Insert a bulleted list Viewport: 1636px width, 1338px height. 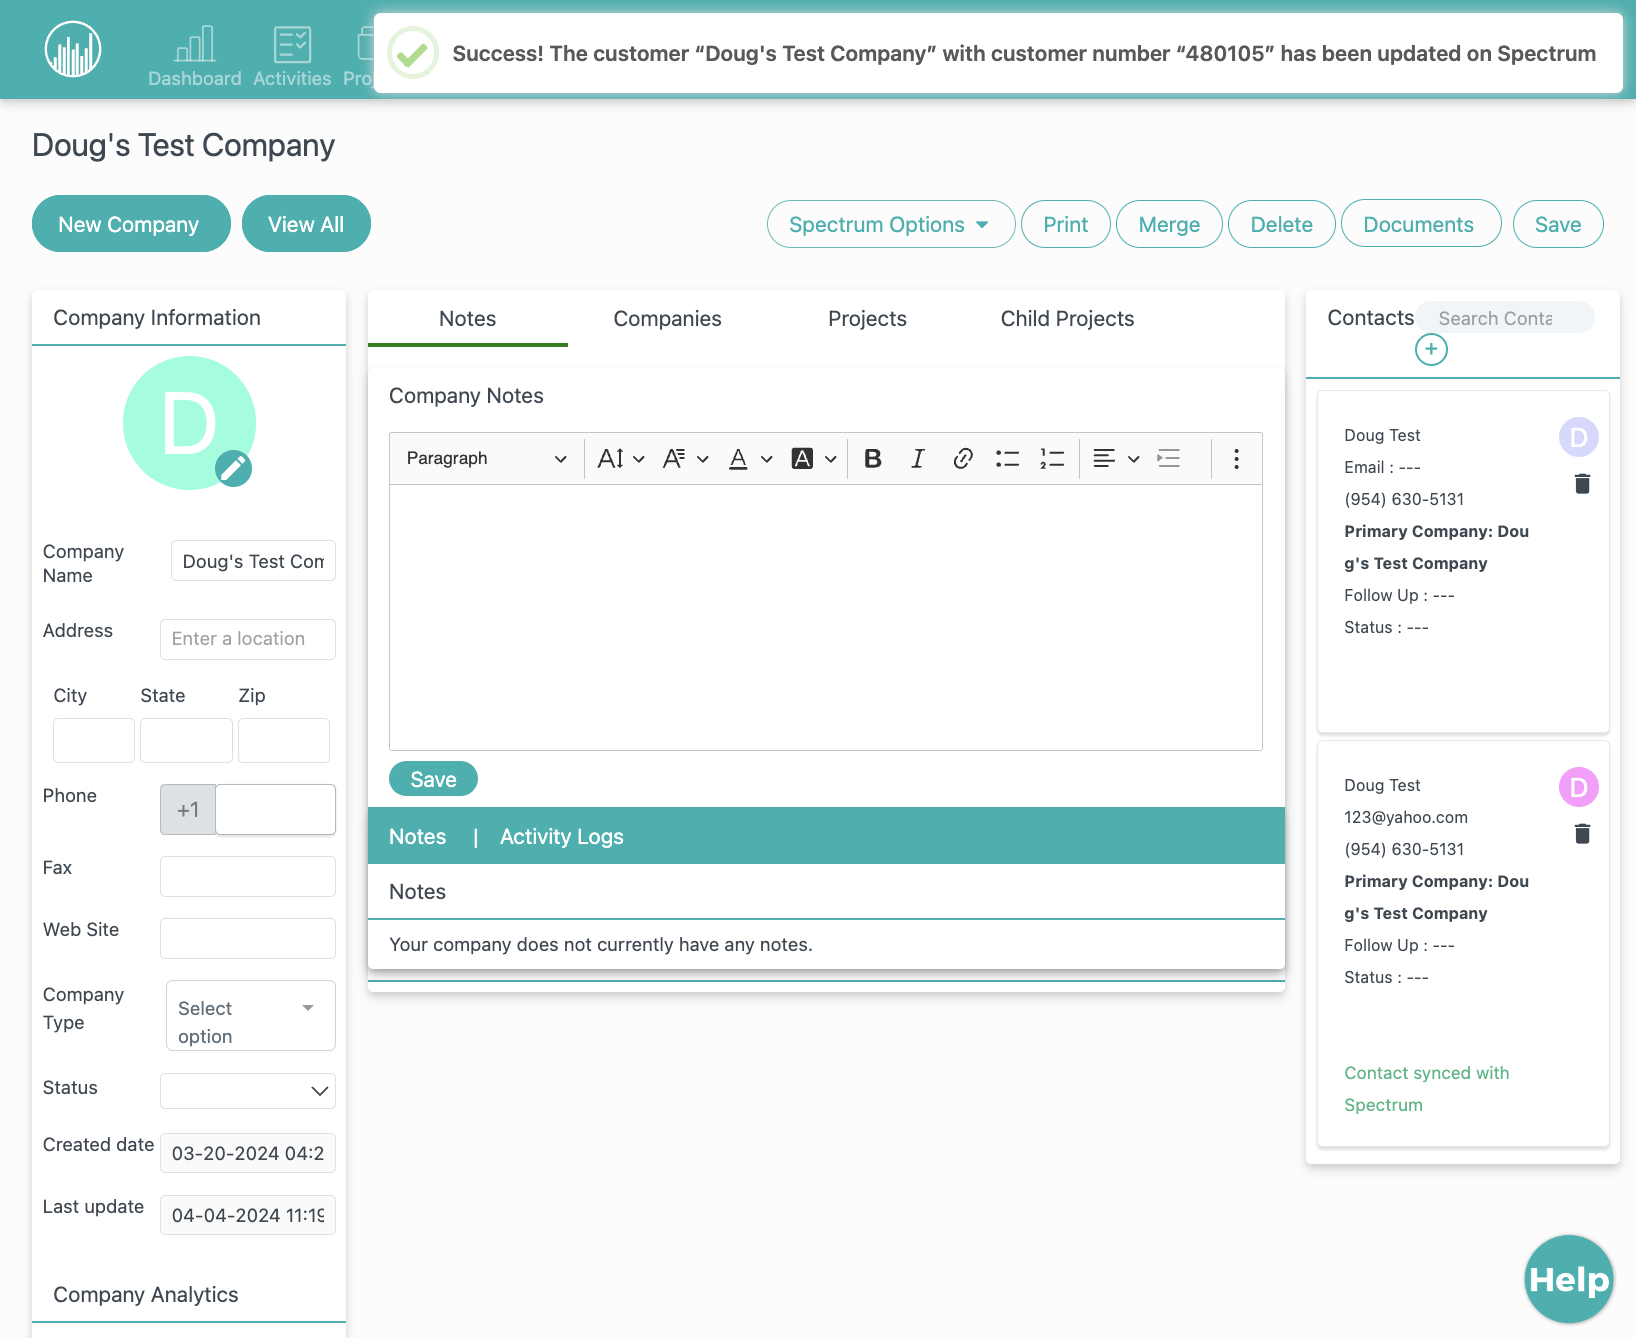tap(1007, 458)
